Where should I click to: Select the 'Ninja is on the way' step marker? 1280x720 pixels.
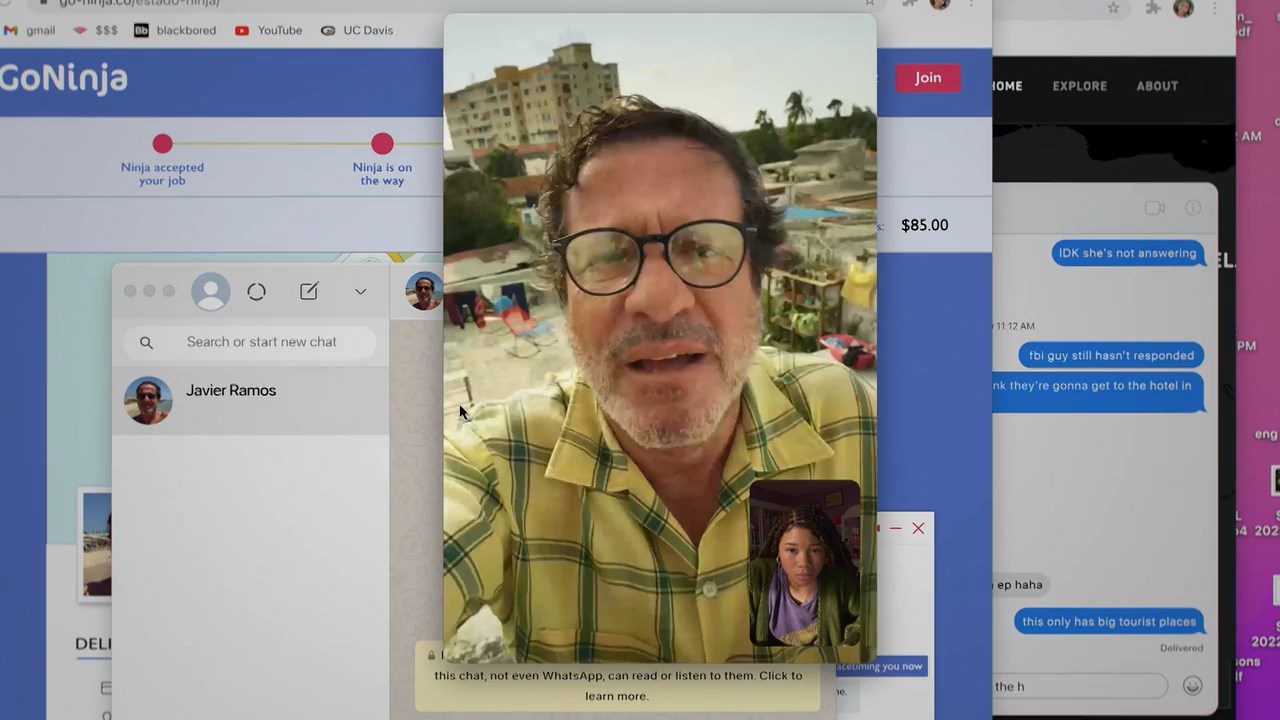coord(382,144)
